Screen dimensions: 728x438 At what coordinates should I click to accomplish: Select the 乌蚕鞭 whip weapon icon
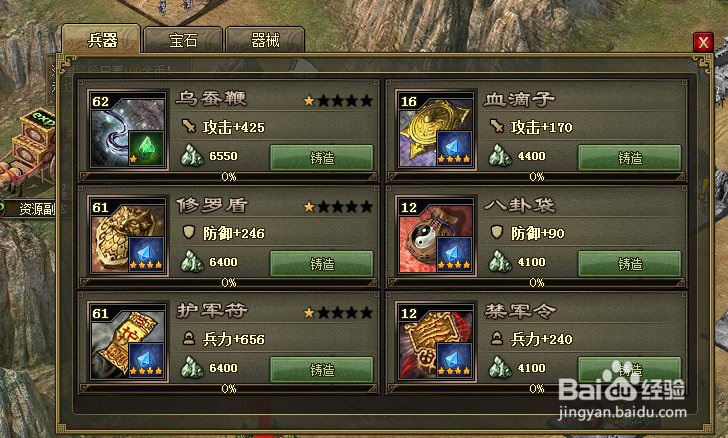click(x=128, y=130)
